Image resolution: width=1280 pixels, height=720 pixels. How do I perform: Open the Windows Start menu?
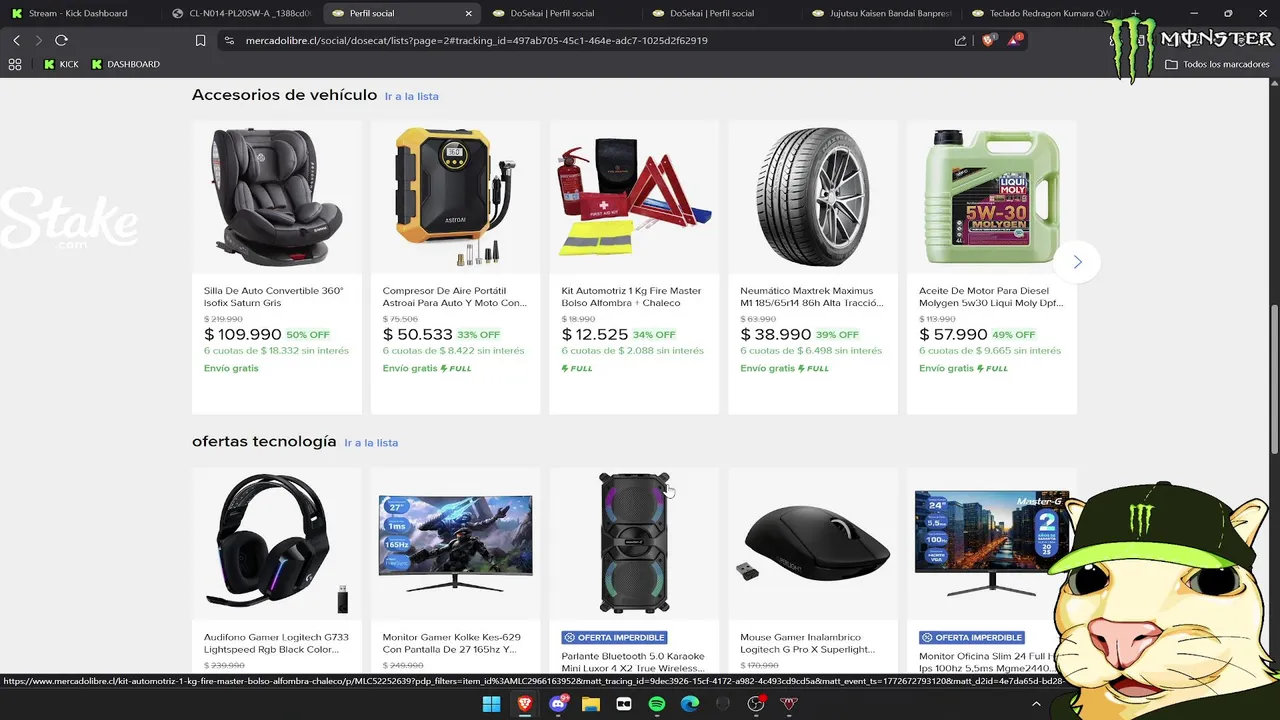492,704
